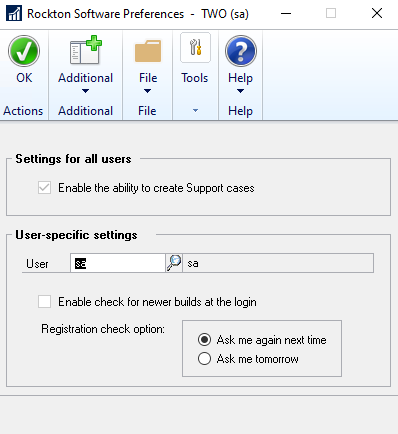
Task: Click into the User ID input field
Action: coord(118,263)
